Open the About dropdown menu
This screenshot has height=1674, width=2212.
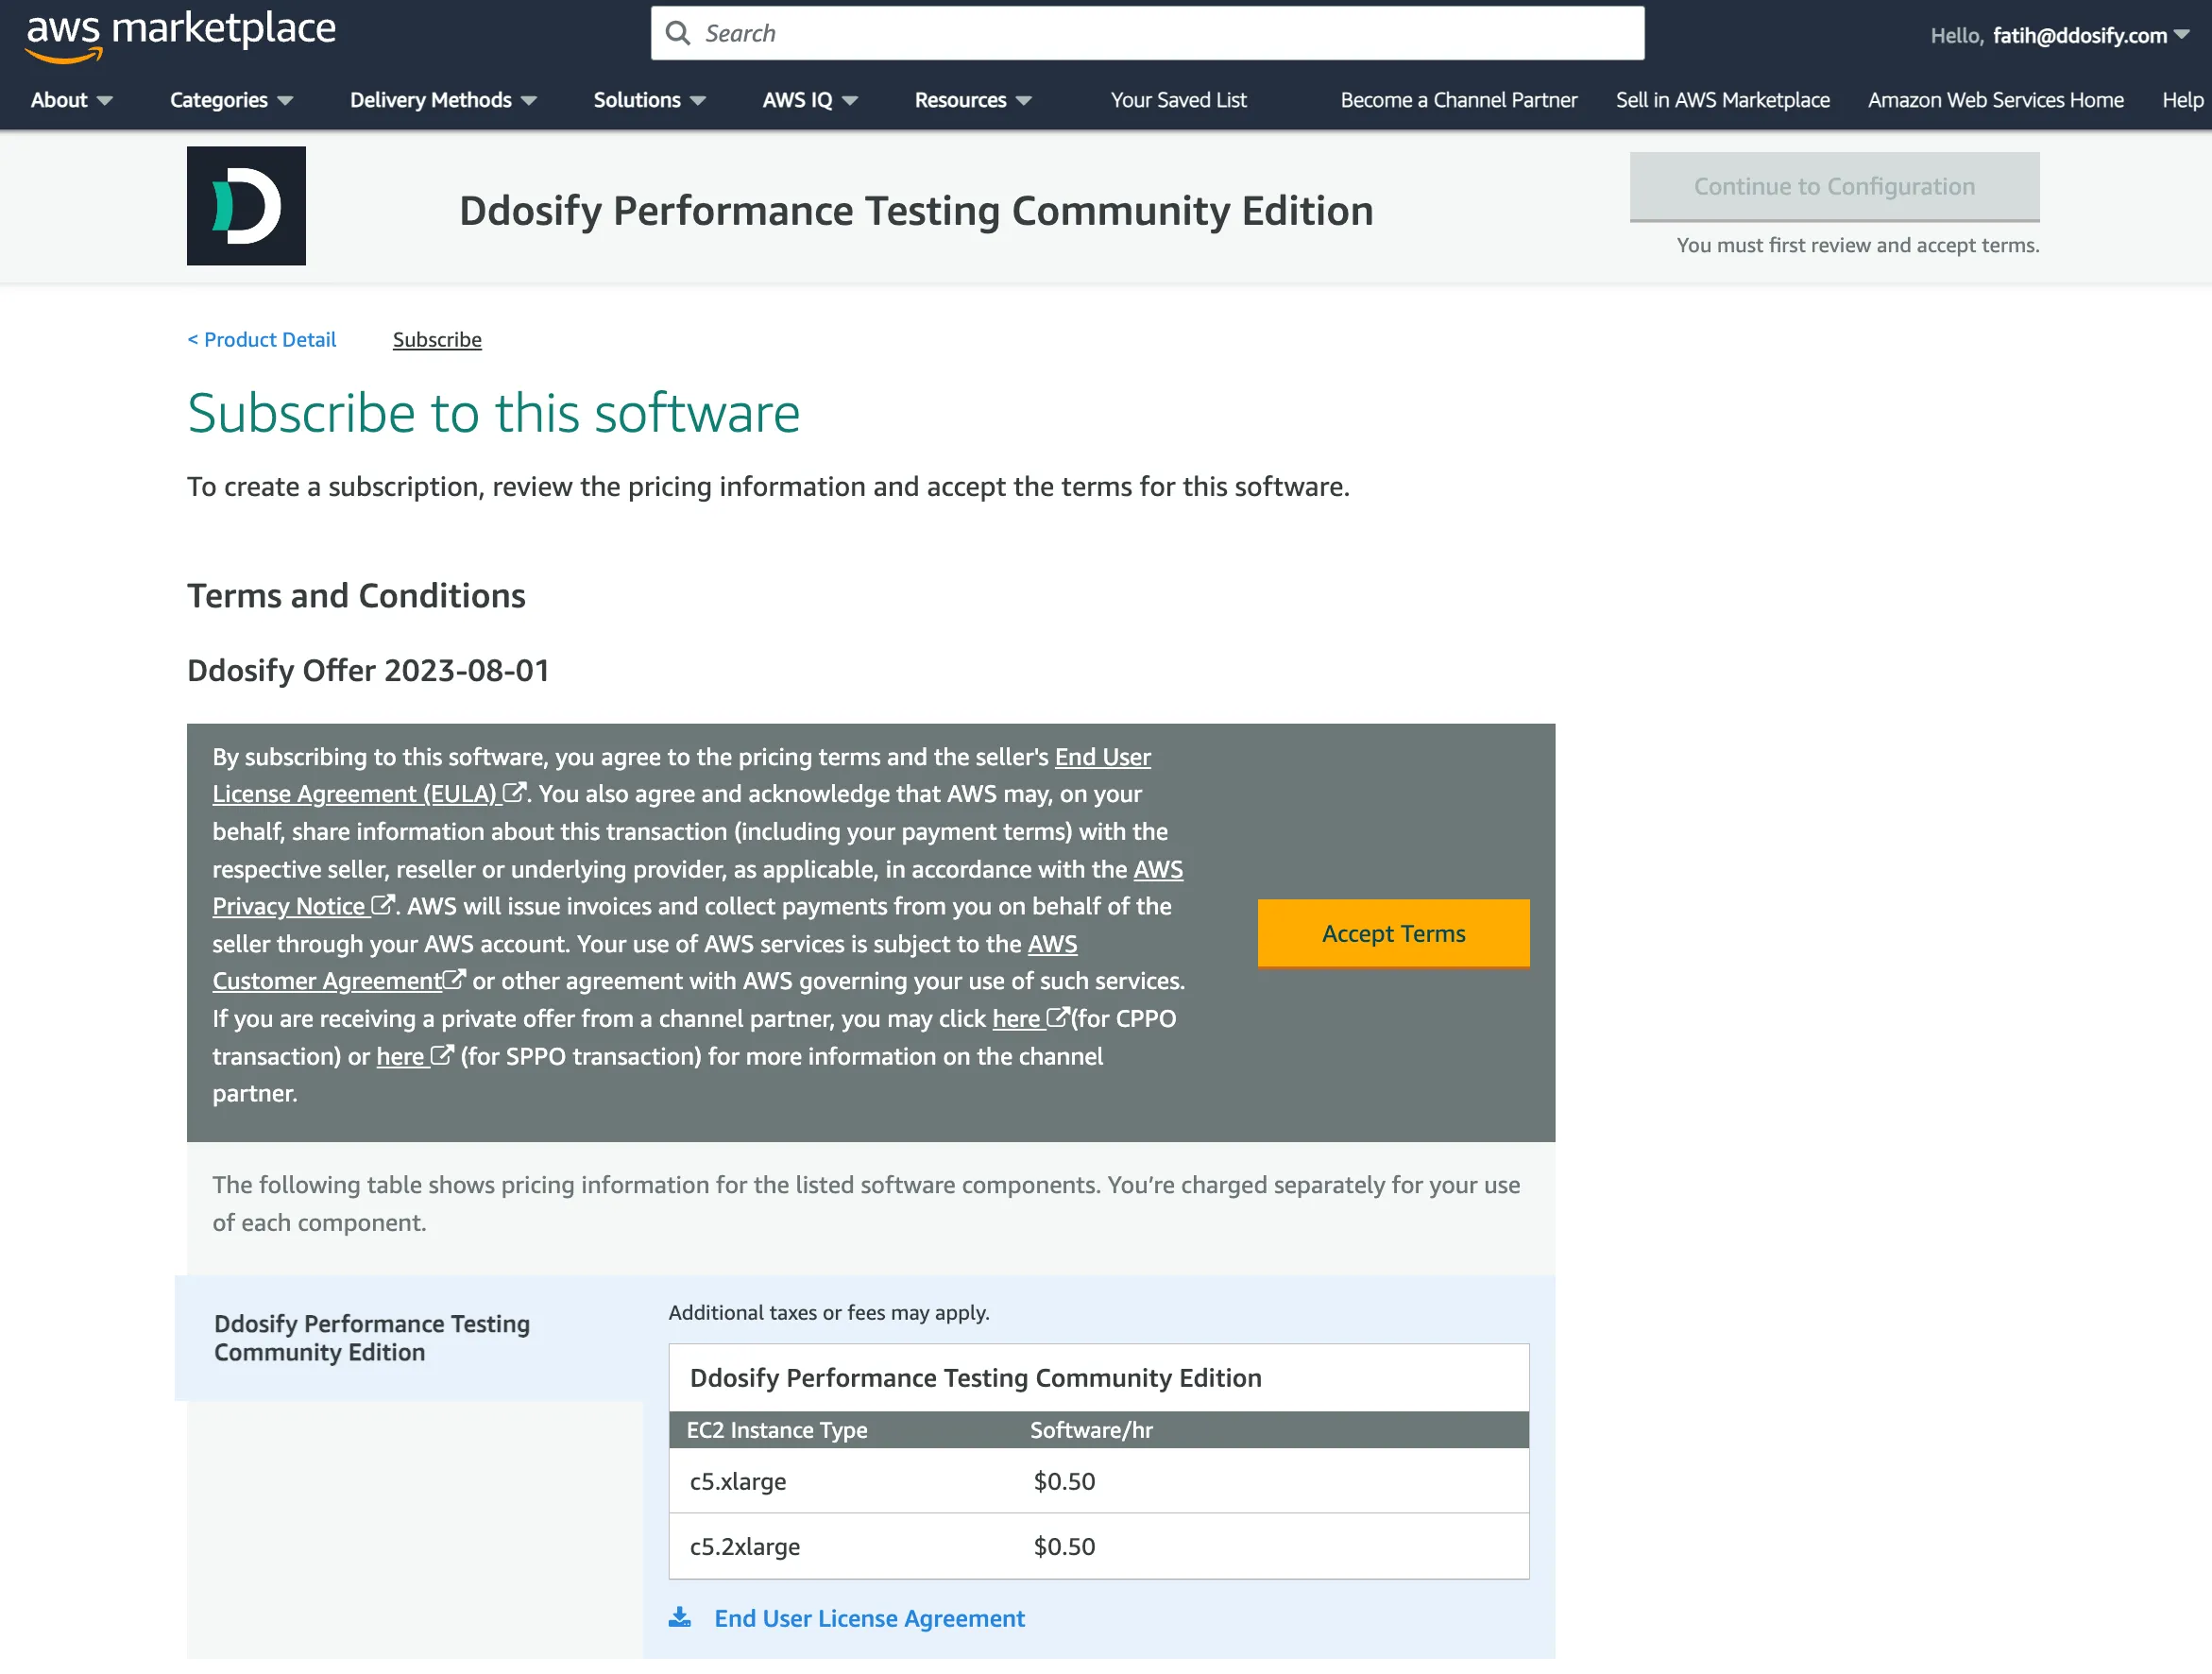click(71, 100)
